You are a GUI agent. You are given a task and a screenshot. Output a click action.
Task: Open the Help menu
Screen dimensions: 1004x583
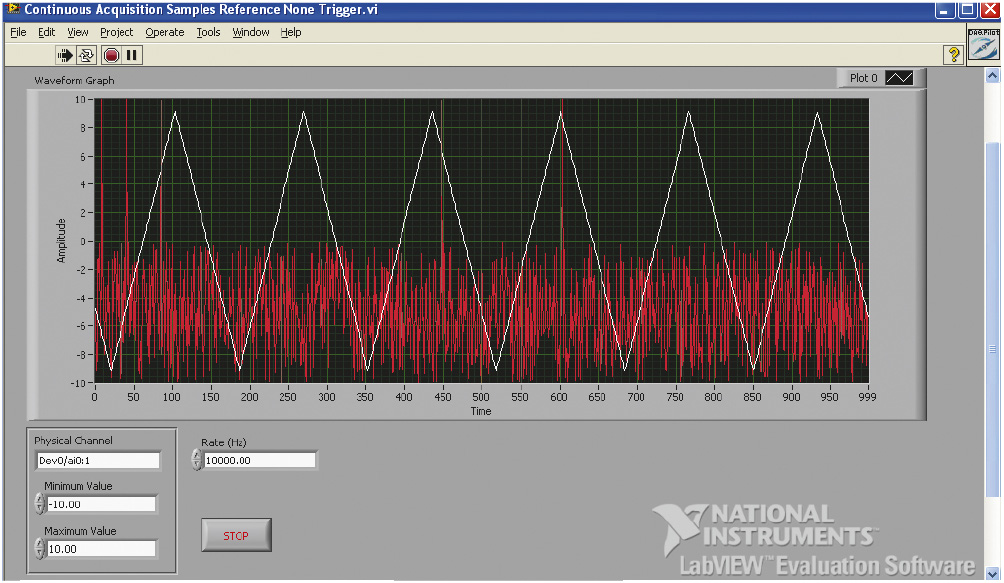click(291, 32)
